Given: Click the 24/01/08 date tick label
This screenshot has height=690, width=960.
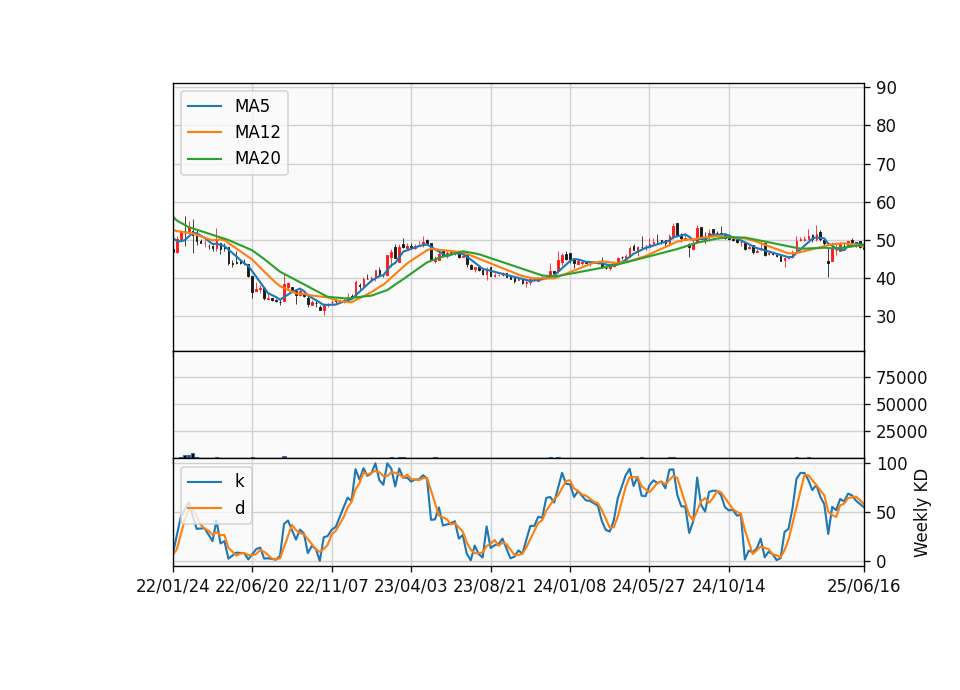Looking at the screenshot, I should click(569, 586).
